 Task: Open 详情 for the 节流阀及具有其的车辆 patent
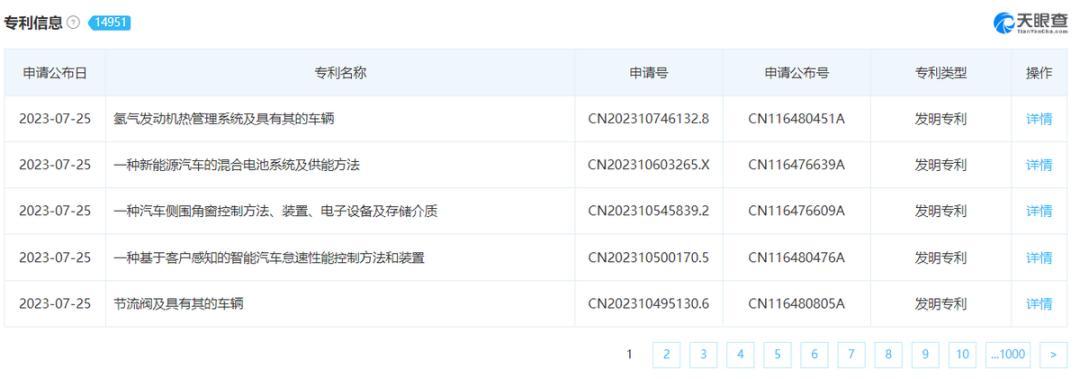pyautogui.click(x=1039, y=304)
